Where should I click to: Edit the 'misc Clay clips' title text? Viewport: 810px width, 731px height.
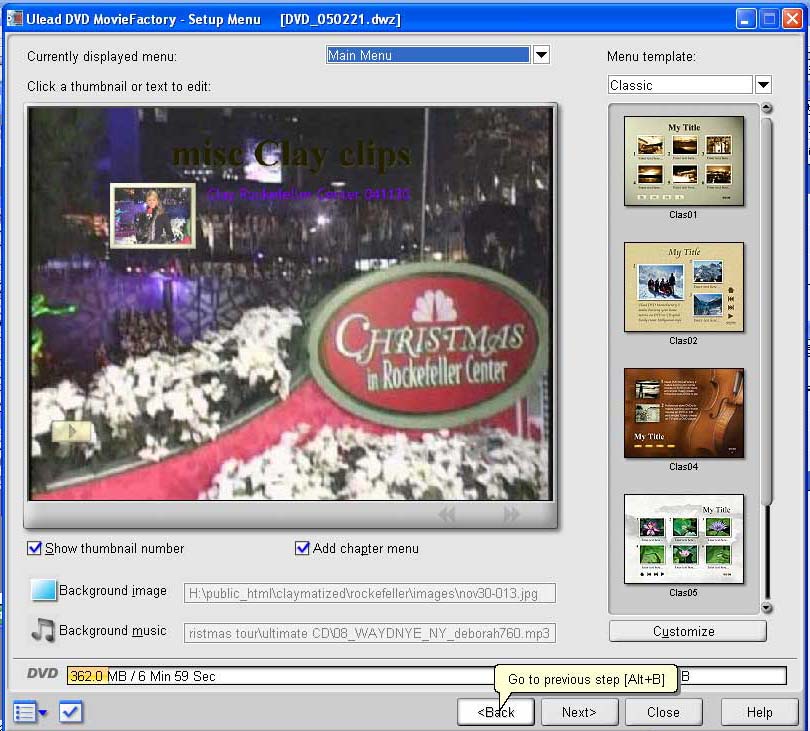pos(292,153)
